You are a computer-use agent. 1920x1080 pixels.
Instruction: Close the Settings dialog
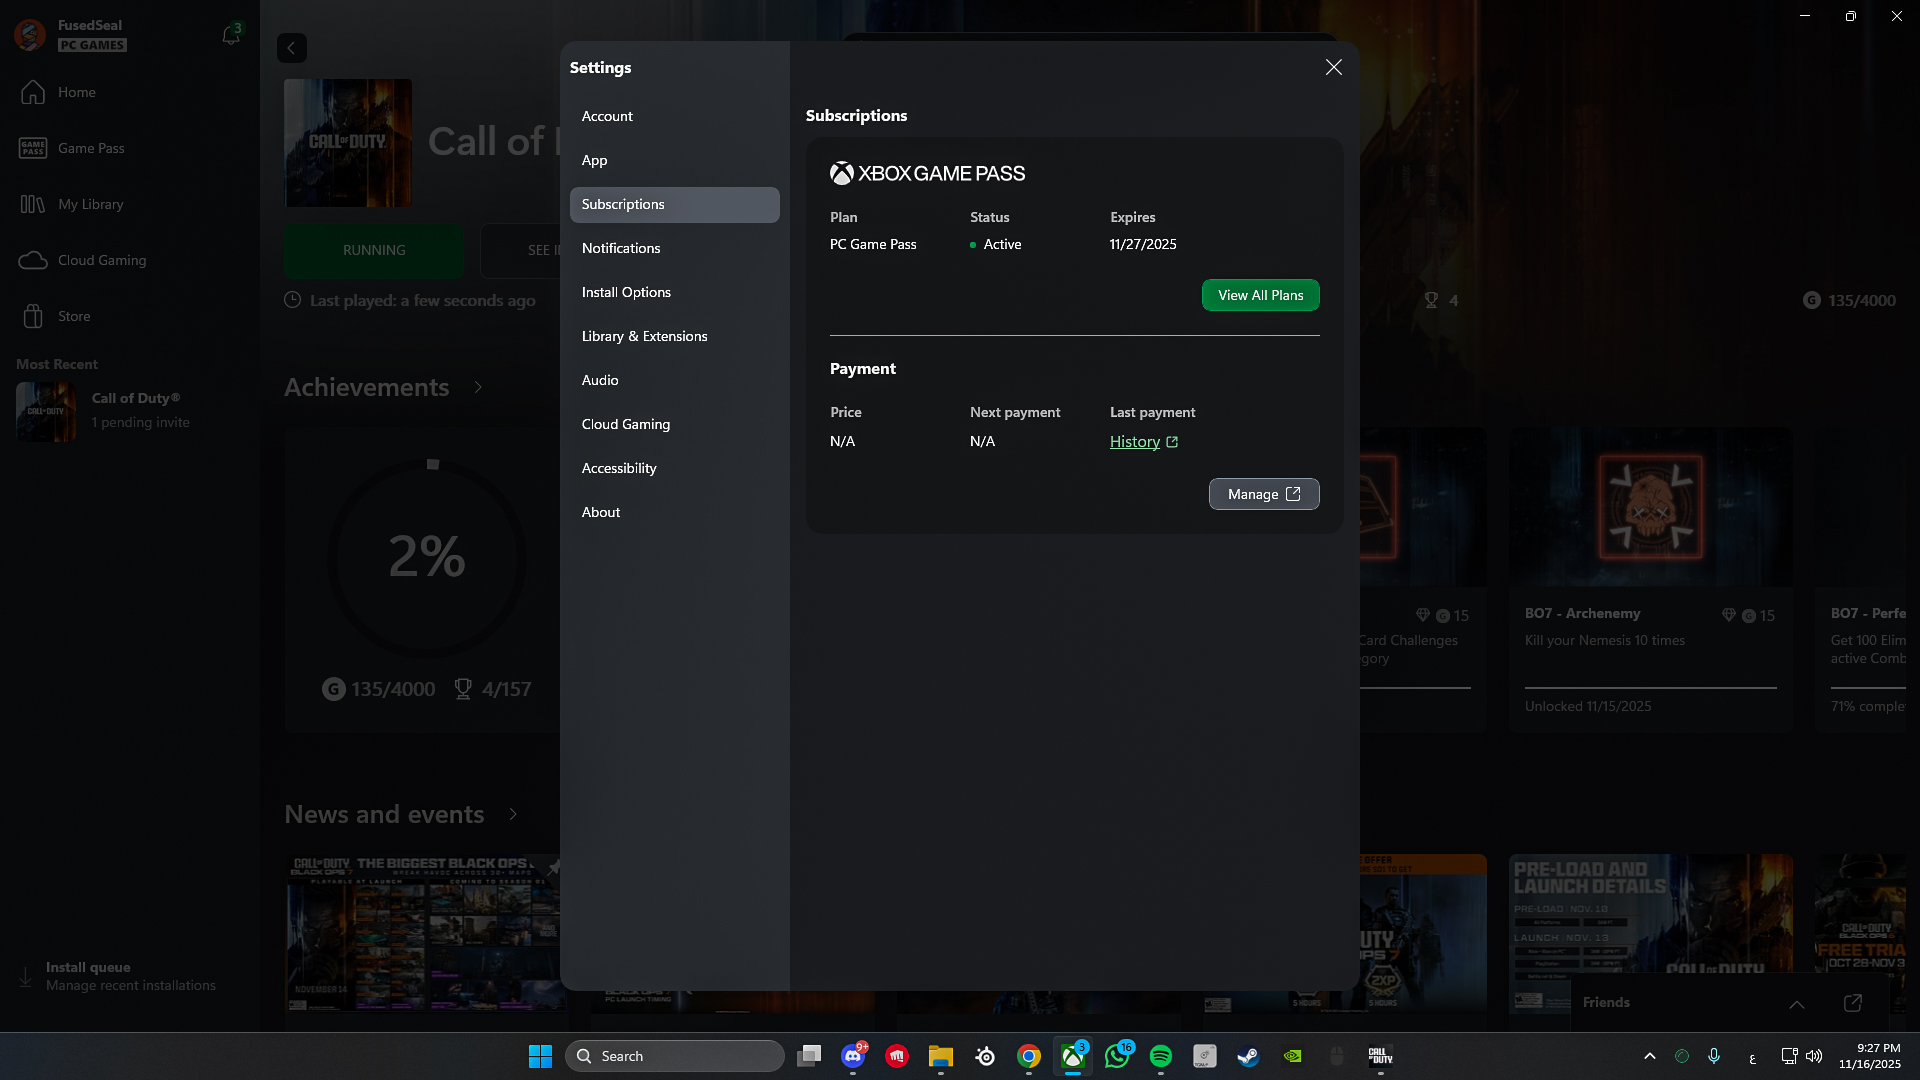pos(1333,67)
